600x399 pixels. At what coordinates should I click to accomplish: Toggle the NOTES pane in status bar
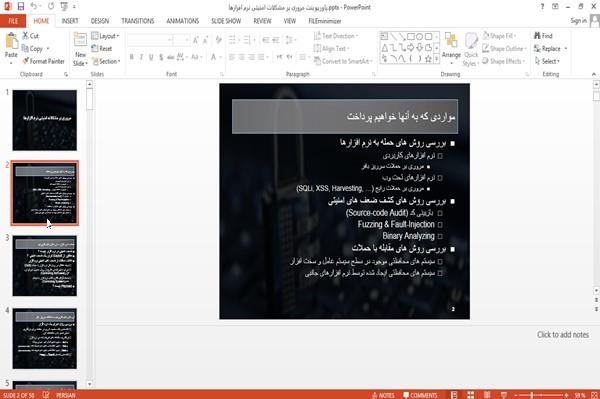click(x=383, y=395)
